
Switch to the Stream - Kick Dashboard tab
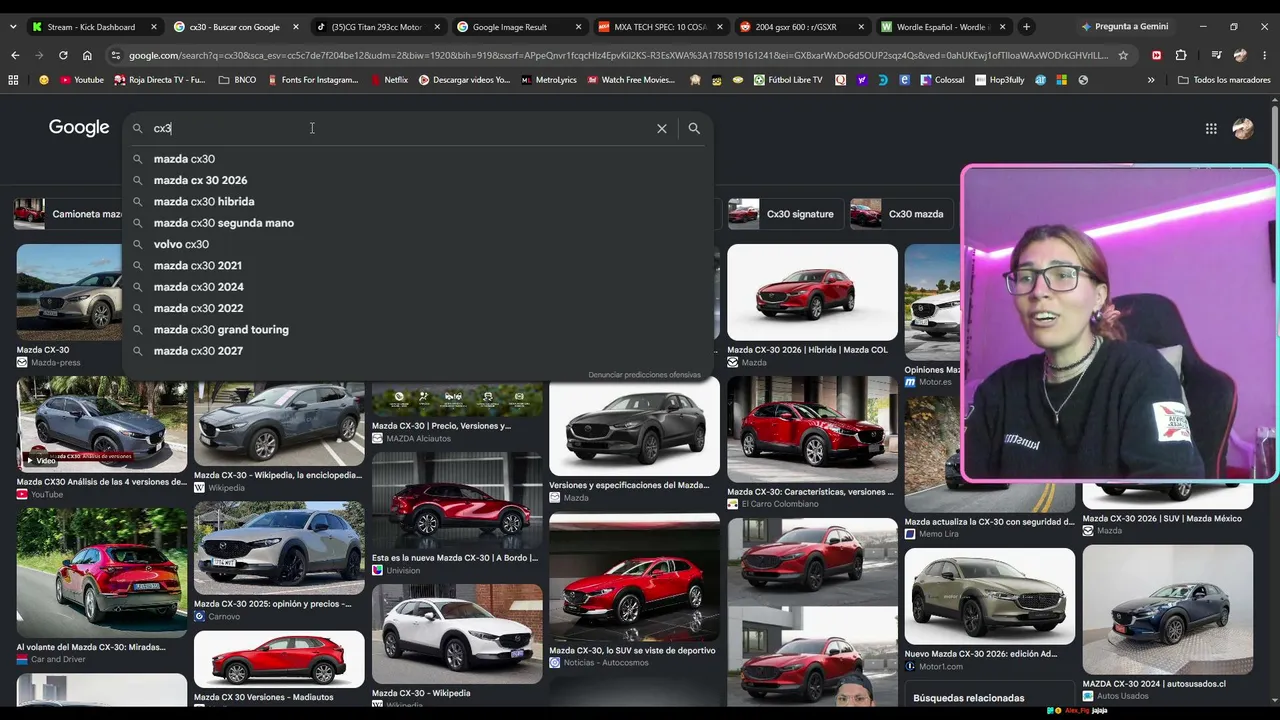94,27
